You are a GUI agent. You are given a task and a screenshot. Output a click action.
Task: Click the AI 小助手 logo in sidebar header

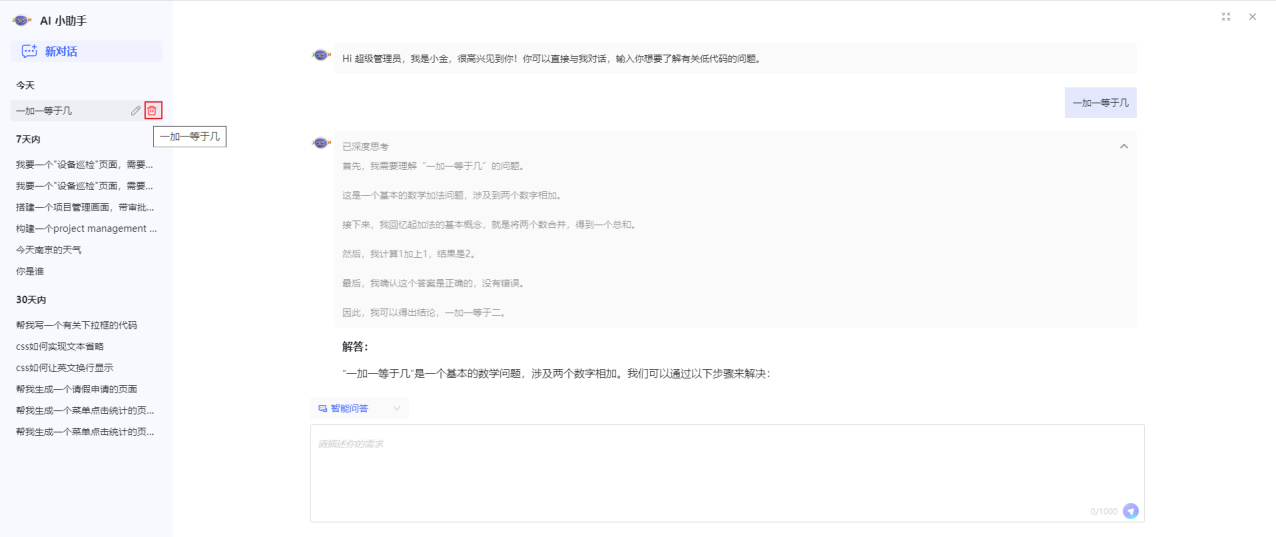(22, 20)
